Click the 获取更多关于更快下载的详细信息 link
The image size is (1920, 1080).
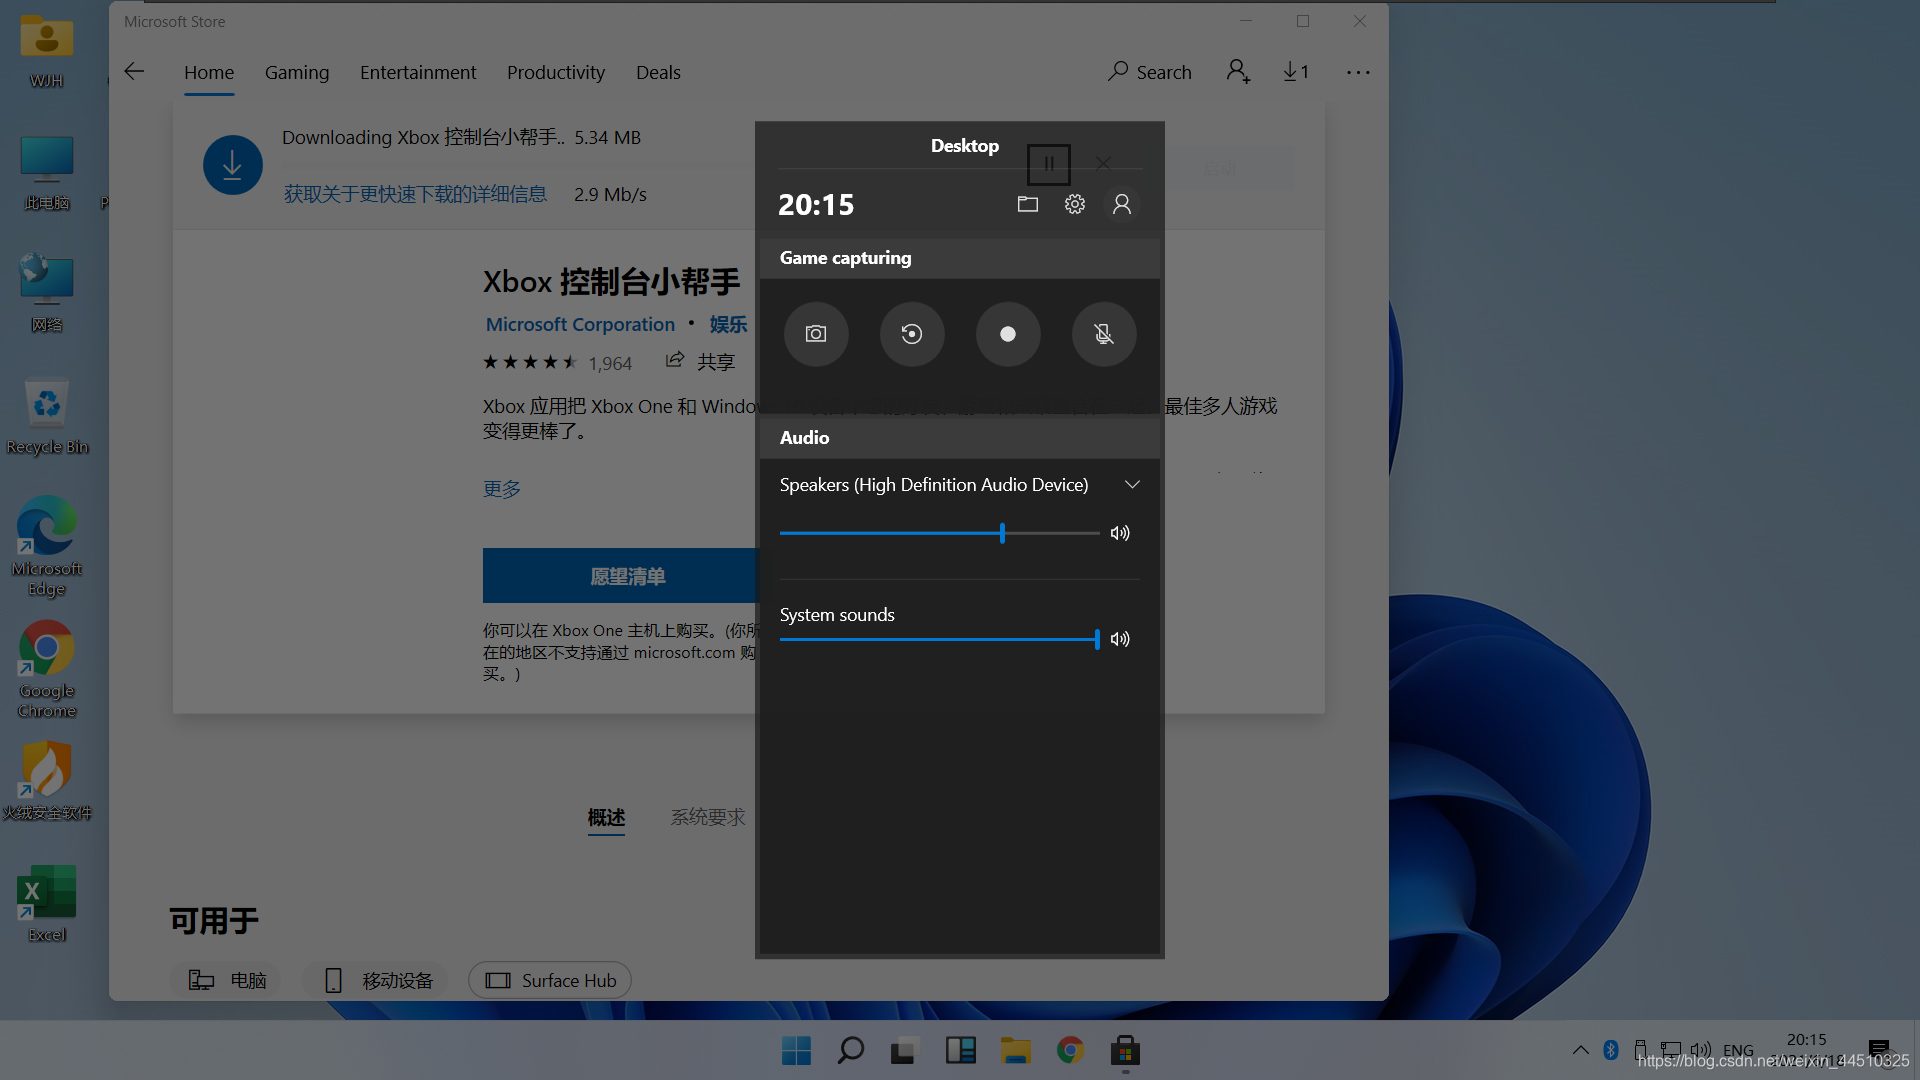(413, 195)
